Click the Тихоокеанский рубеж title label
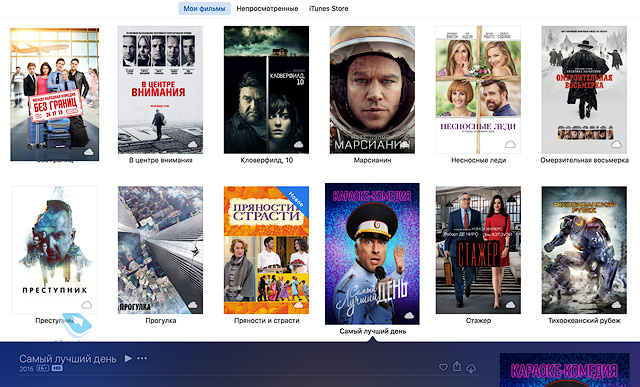The image size is (640, 387). point(584,320)
